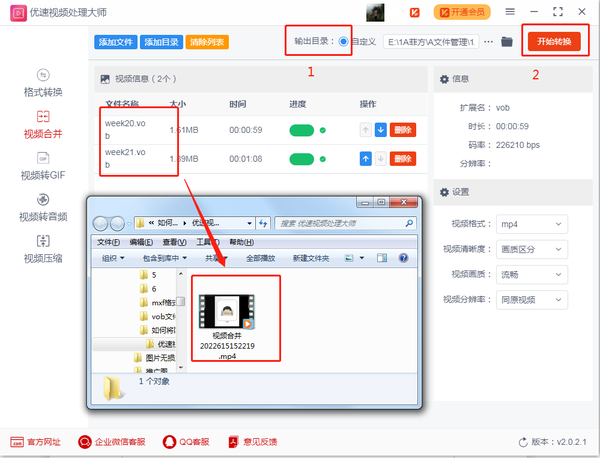
Task: Click the Explorer tree scroll up arrow
Action: (181, 274)
